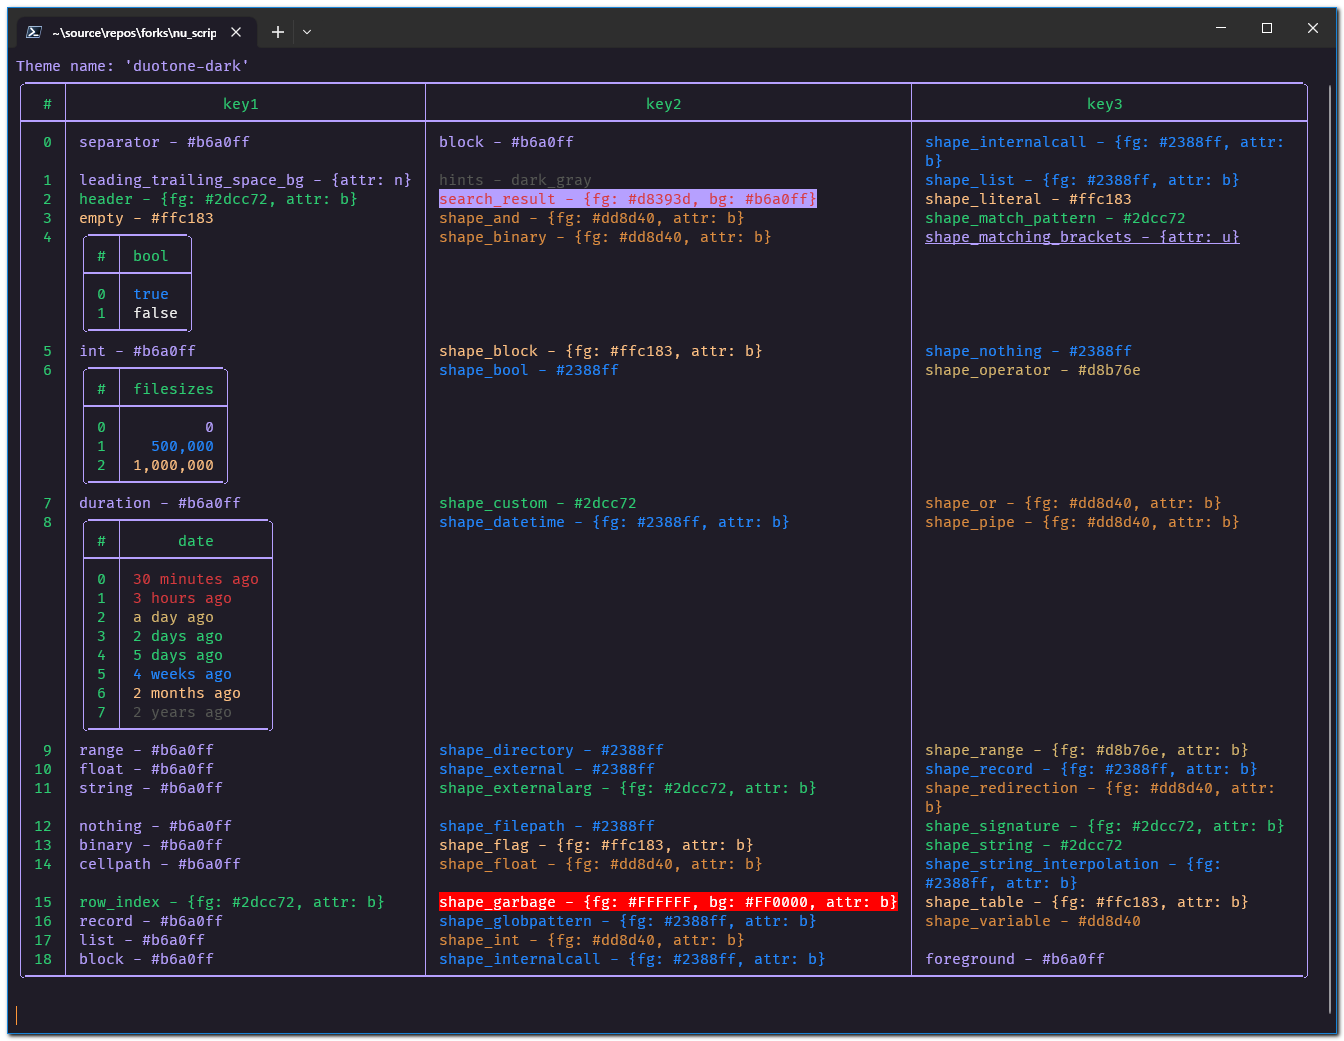Click the shape_and entry
Viewport: 1344px width, 1041px height.
coord(592,218)
